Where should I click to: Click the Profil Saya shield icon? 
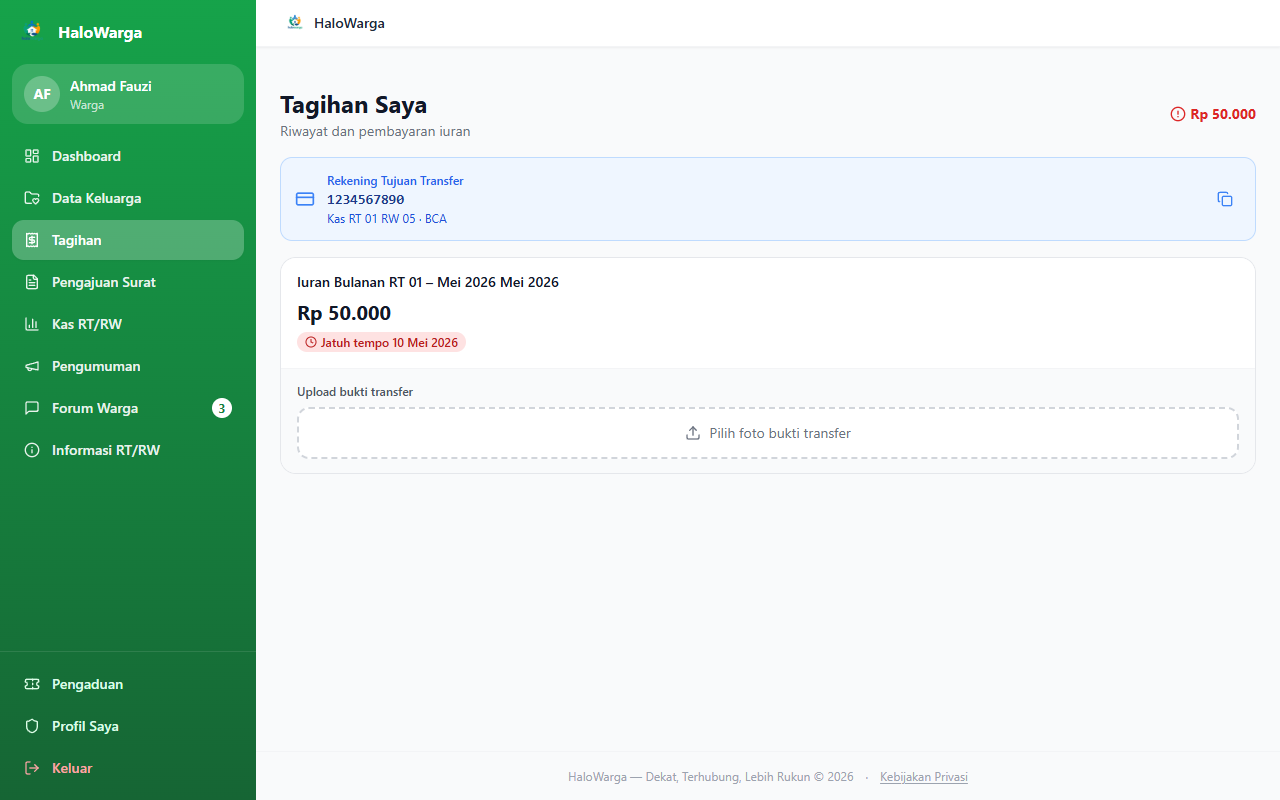[x=32, y=726]
